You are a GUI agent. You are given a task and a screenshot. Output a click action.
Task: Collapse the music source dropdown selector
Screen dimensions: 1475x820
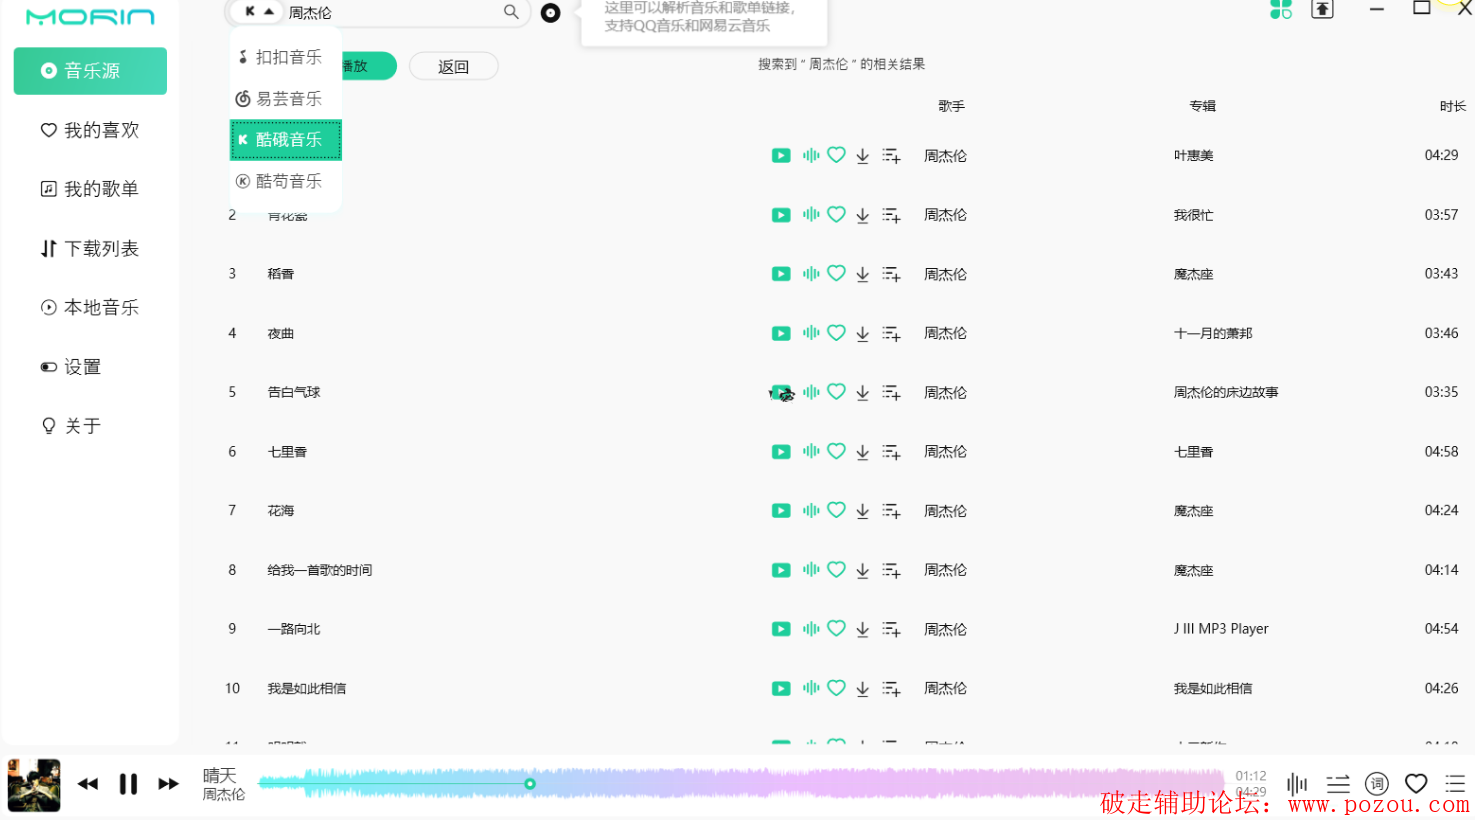(258, 12)
